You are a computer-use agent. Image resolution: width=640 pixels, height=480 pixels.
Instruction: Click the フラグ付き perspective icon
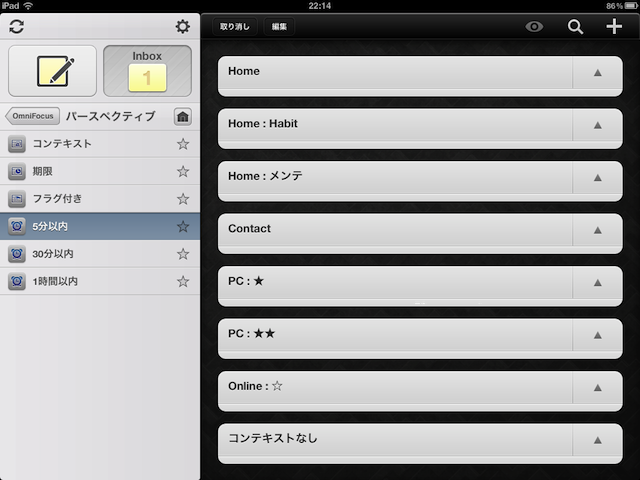click(x=17, y=199)
